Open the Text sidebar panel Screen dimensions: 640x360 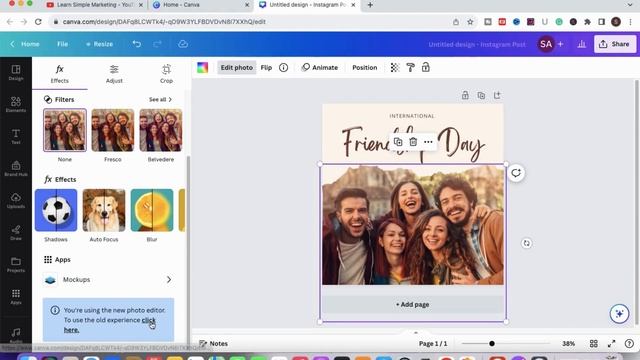pos(16,136)
